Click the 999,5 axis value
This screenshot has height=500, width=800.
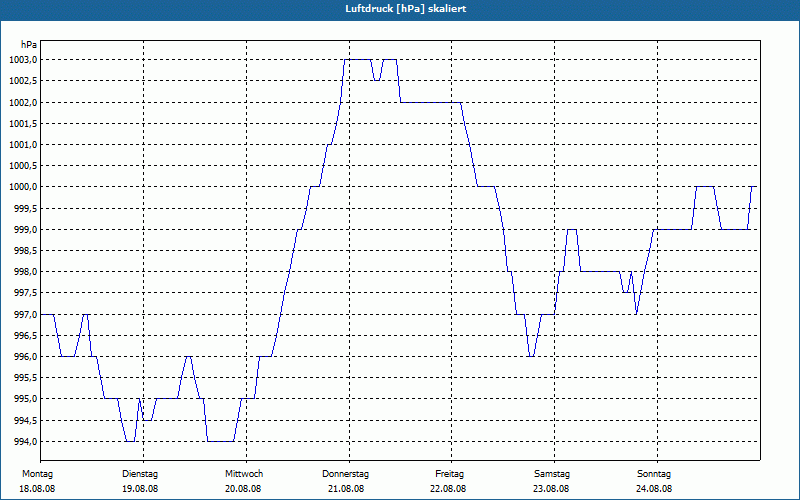25,208
